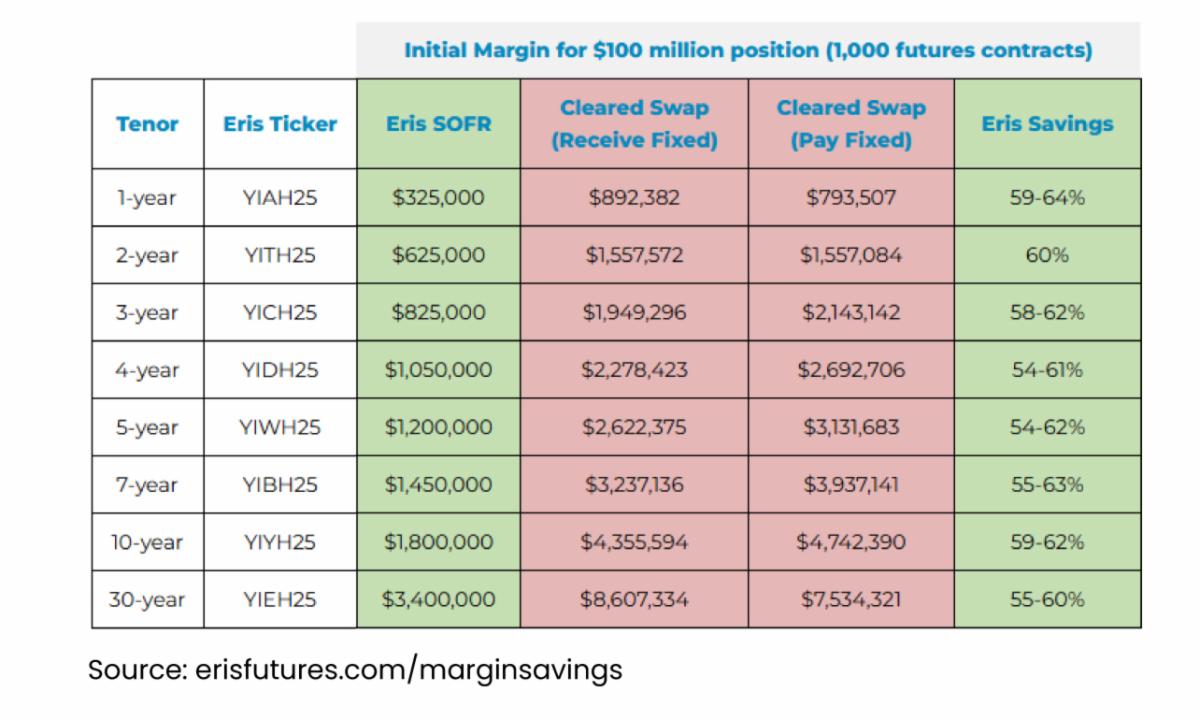Click the Cleared Swap (Pay Fixed) header
This screenshot has width=1200, height=720.
[x=851, y=124]
